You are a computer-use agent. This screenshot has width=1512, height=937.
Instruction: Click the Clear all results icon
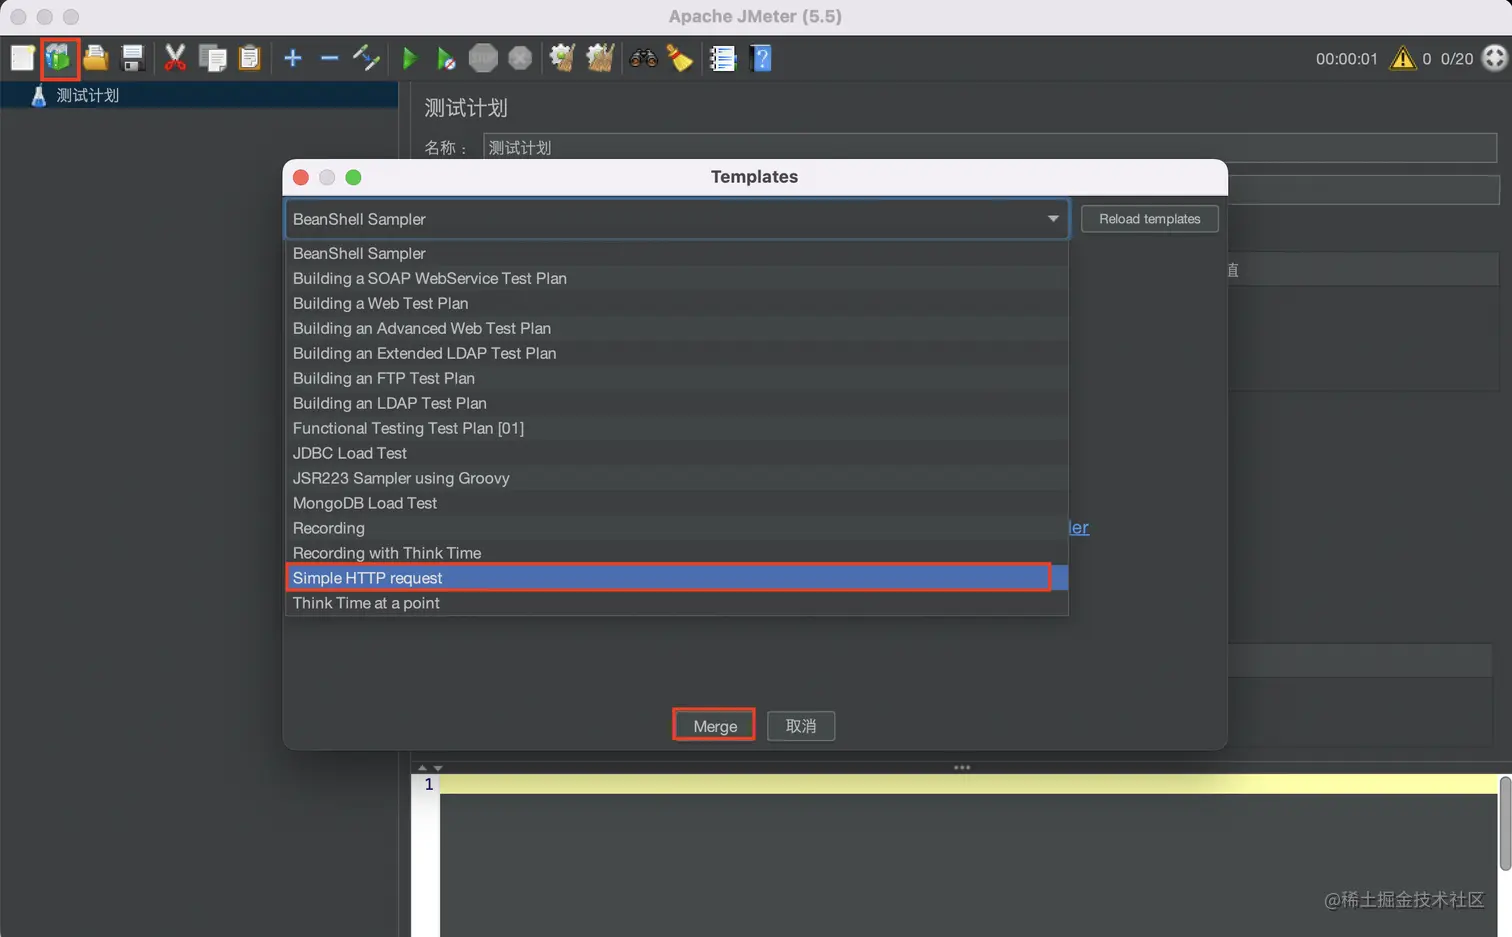tap(600, 58)
